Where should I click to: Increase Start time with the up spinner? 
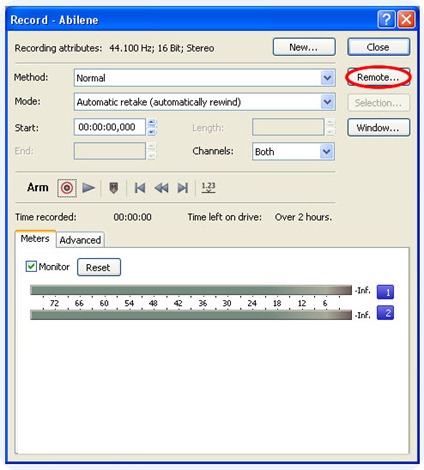(151, 123)
